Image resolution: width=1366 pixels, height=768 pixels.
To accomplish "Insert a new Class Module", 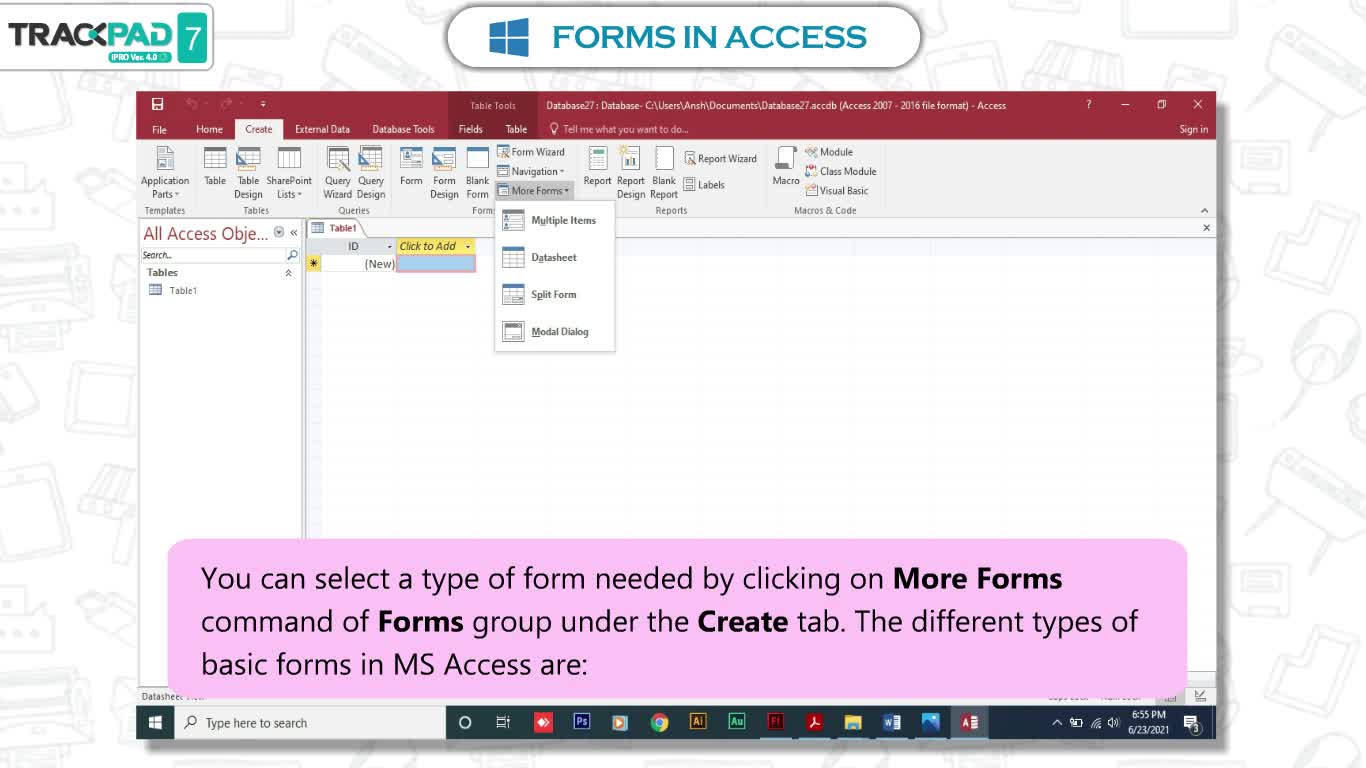I will [841, 171].
